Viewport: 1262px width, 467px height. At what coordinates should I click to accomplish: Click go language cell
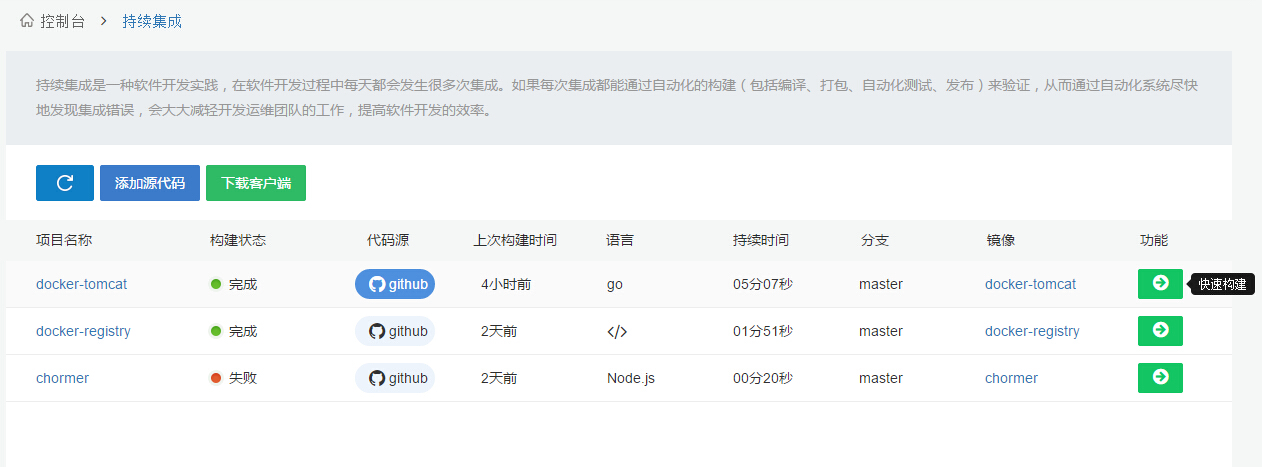615,285
